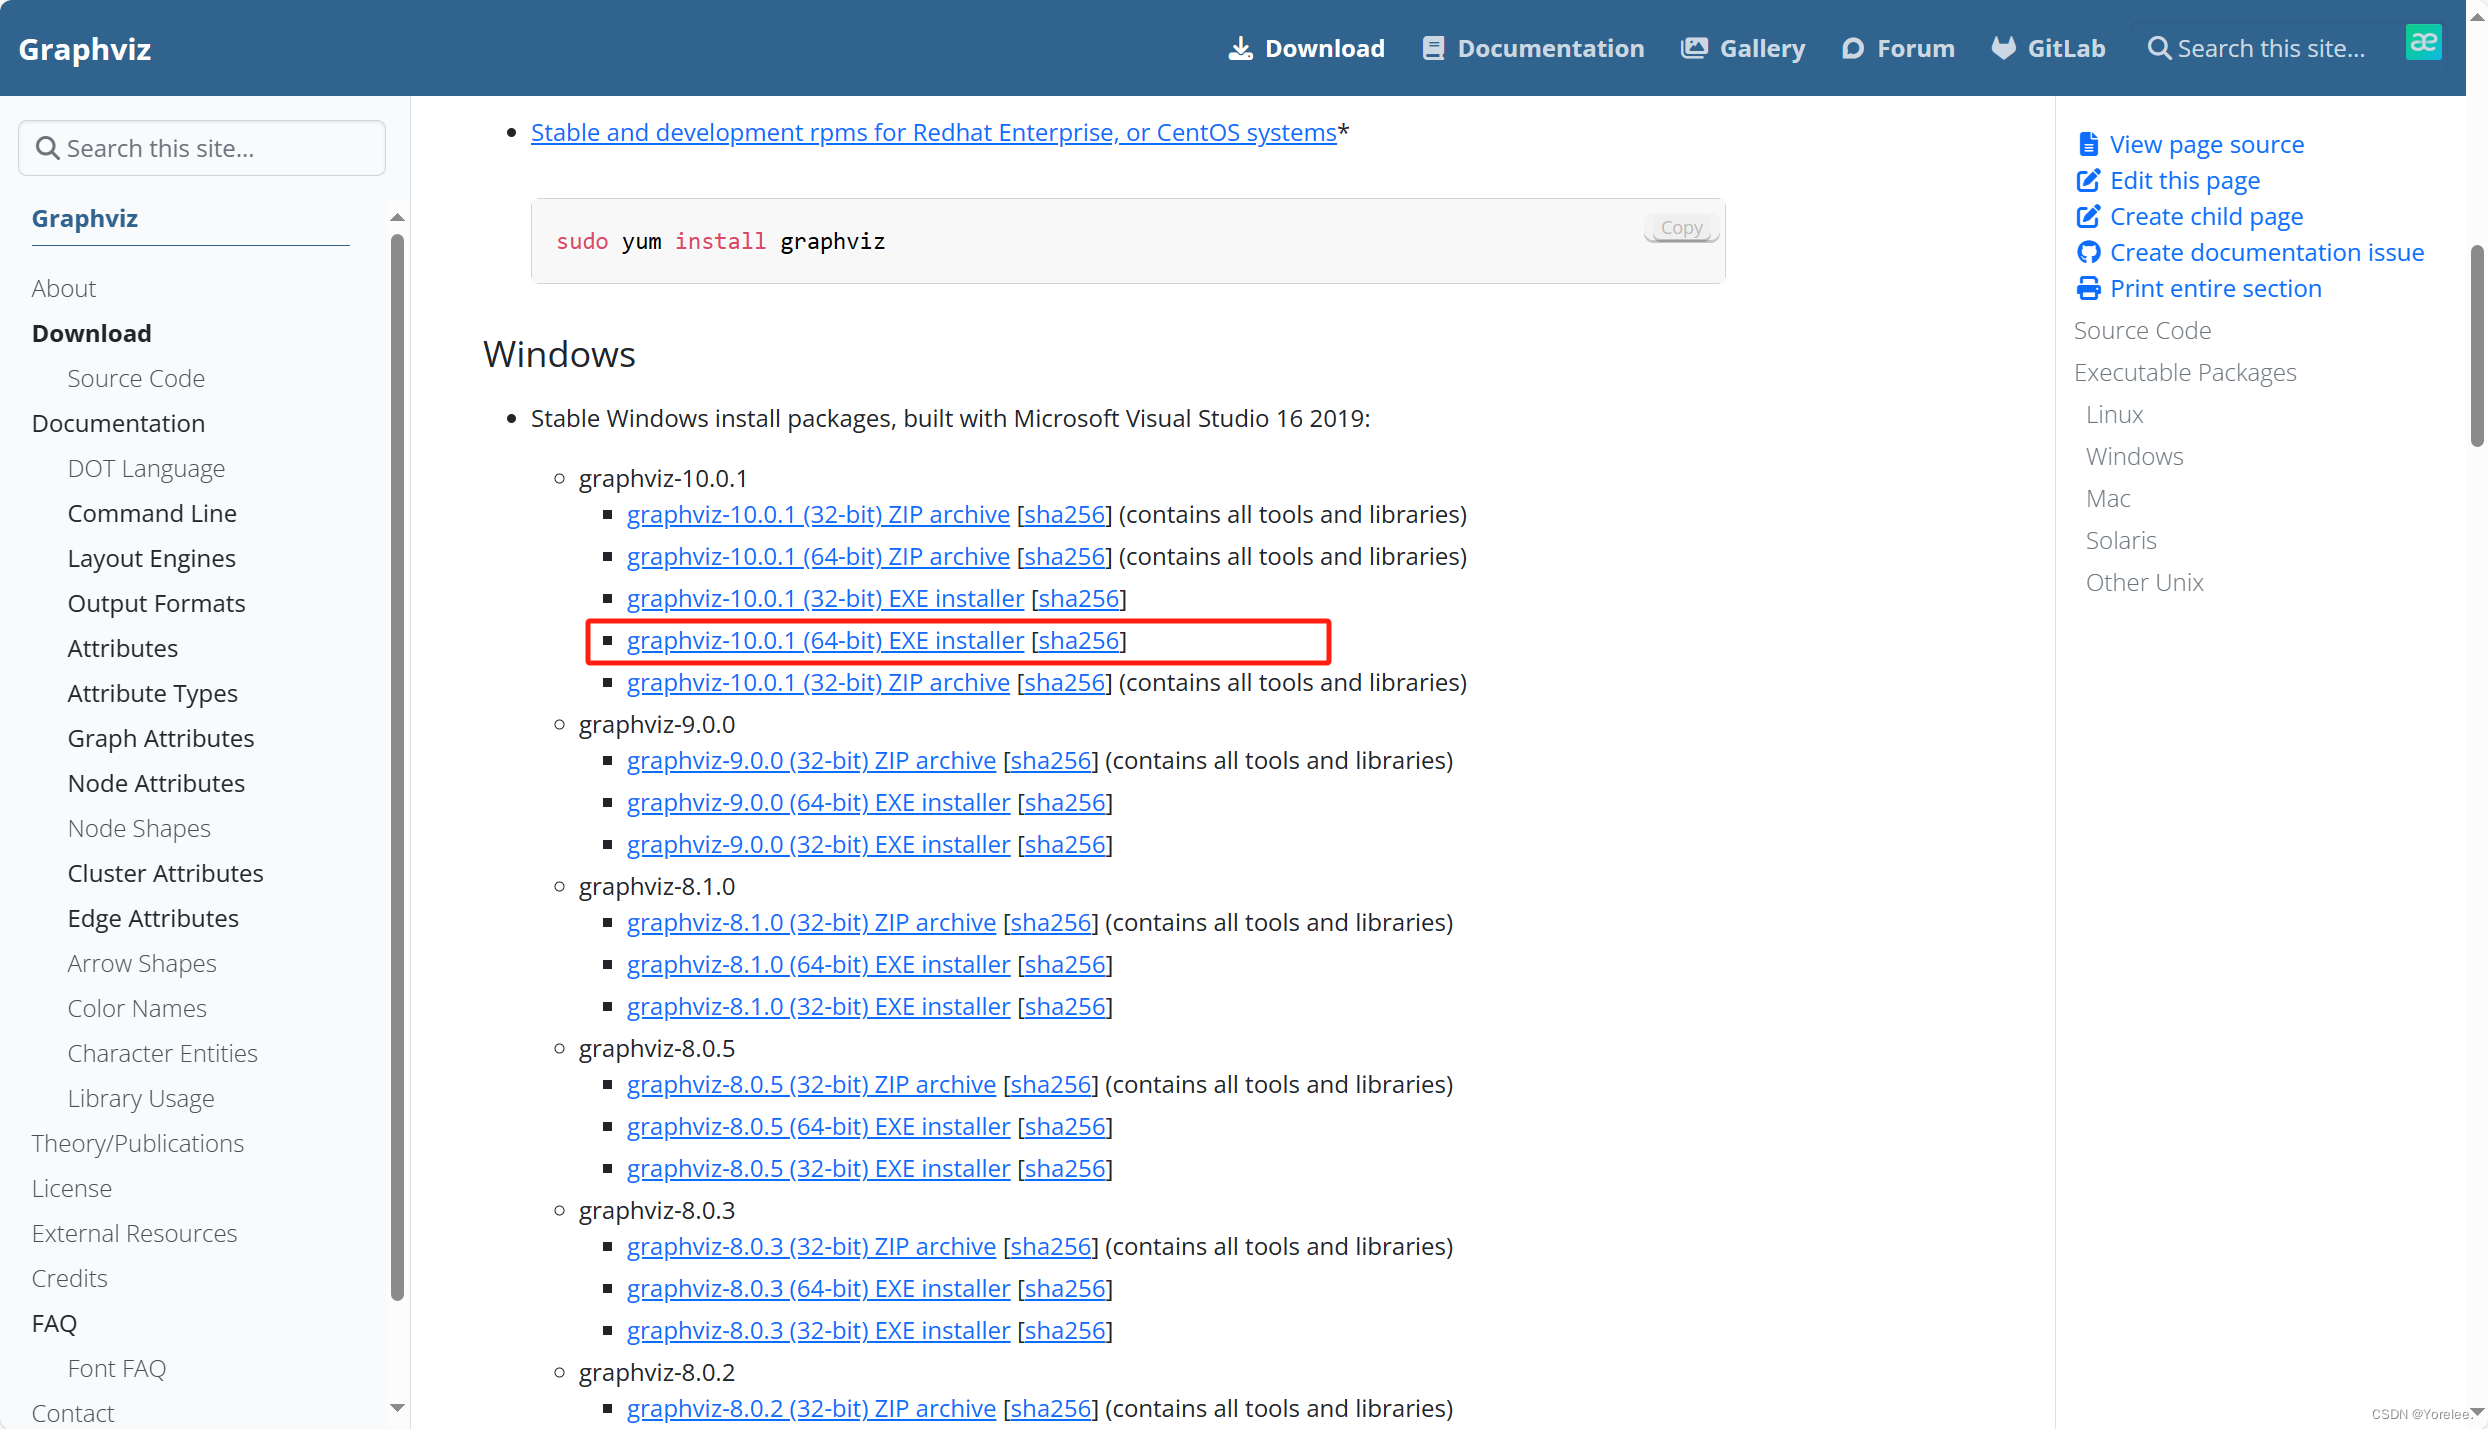Image resolution: width=2488 pixels, height=1429 pixels.
Task: Download graphviz-9.0.0 32-bit ZIP archive
Action: coord(811,761)
